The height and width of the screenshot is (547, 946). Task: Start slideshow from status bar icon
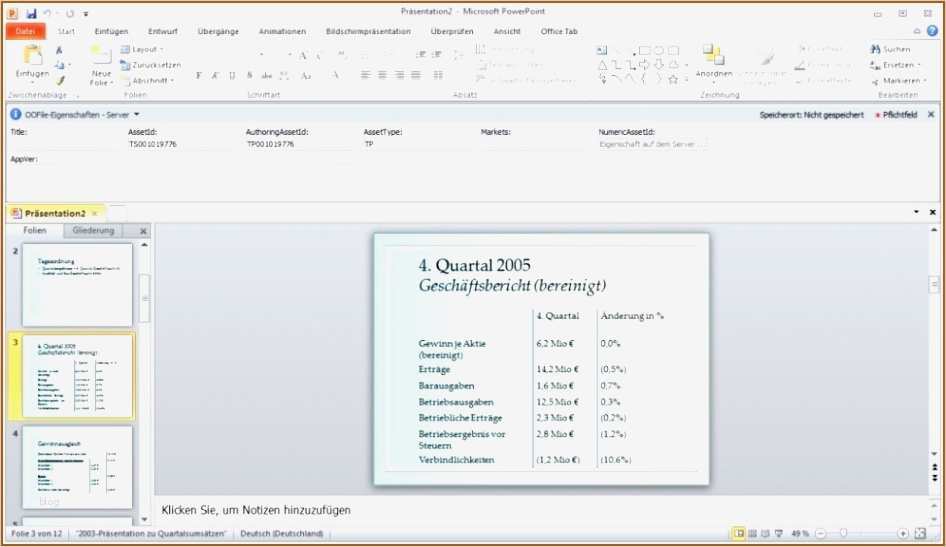[x=777, y=534]
